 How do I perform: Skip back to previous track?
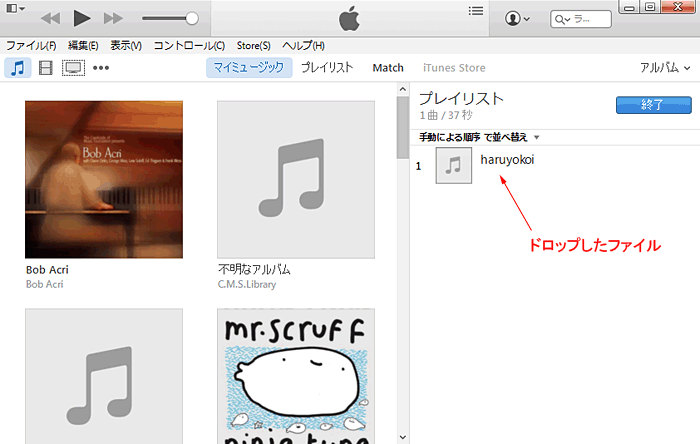pyautogui.click(x=50, y=18)
